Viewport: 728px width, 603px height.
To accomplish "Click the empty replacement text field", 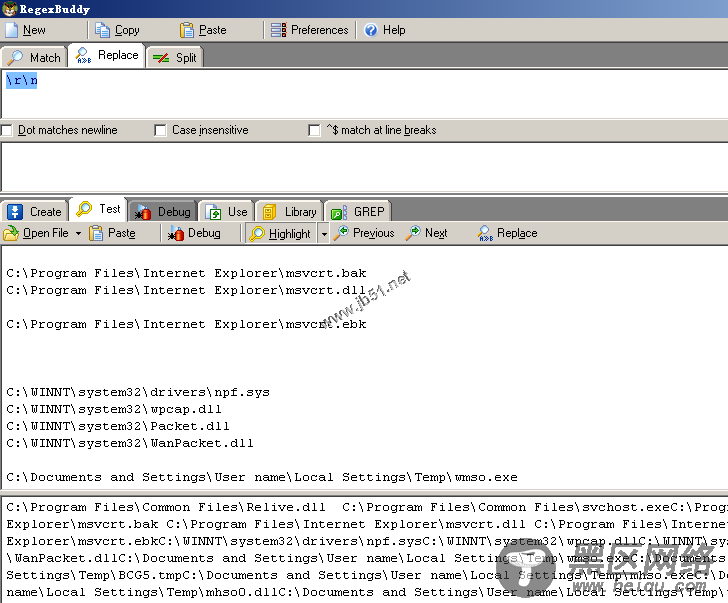I will [x=365, y=167].
